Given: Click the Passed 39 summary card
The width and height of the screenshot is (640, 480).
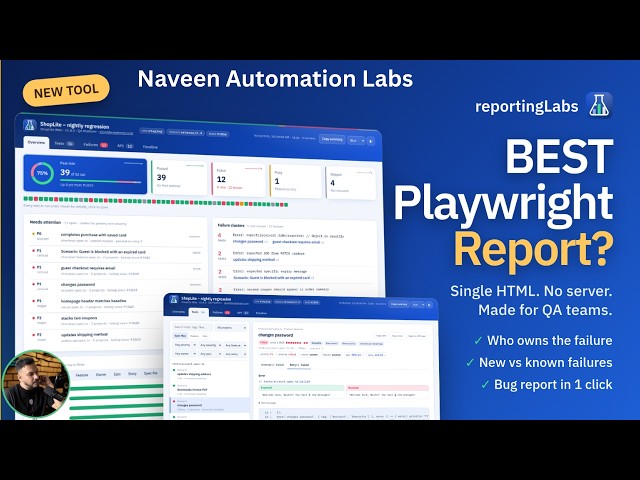Looking at the screenshot, I should [180, 178].
